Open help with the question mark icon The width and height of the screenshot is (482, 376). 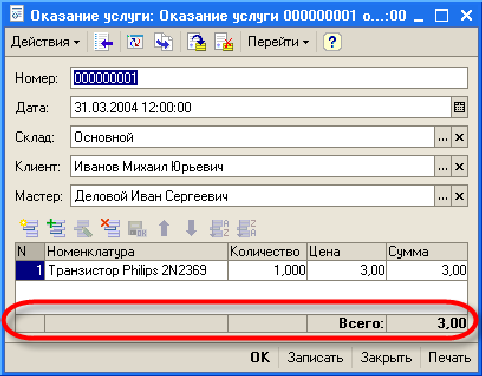[332, 42]
